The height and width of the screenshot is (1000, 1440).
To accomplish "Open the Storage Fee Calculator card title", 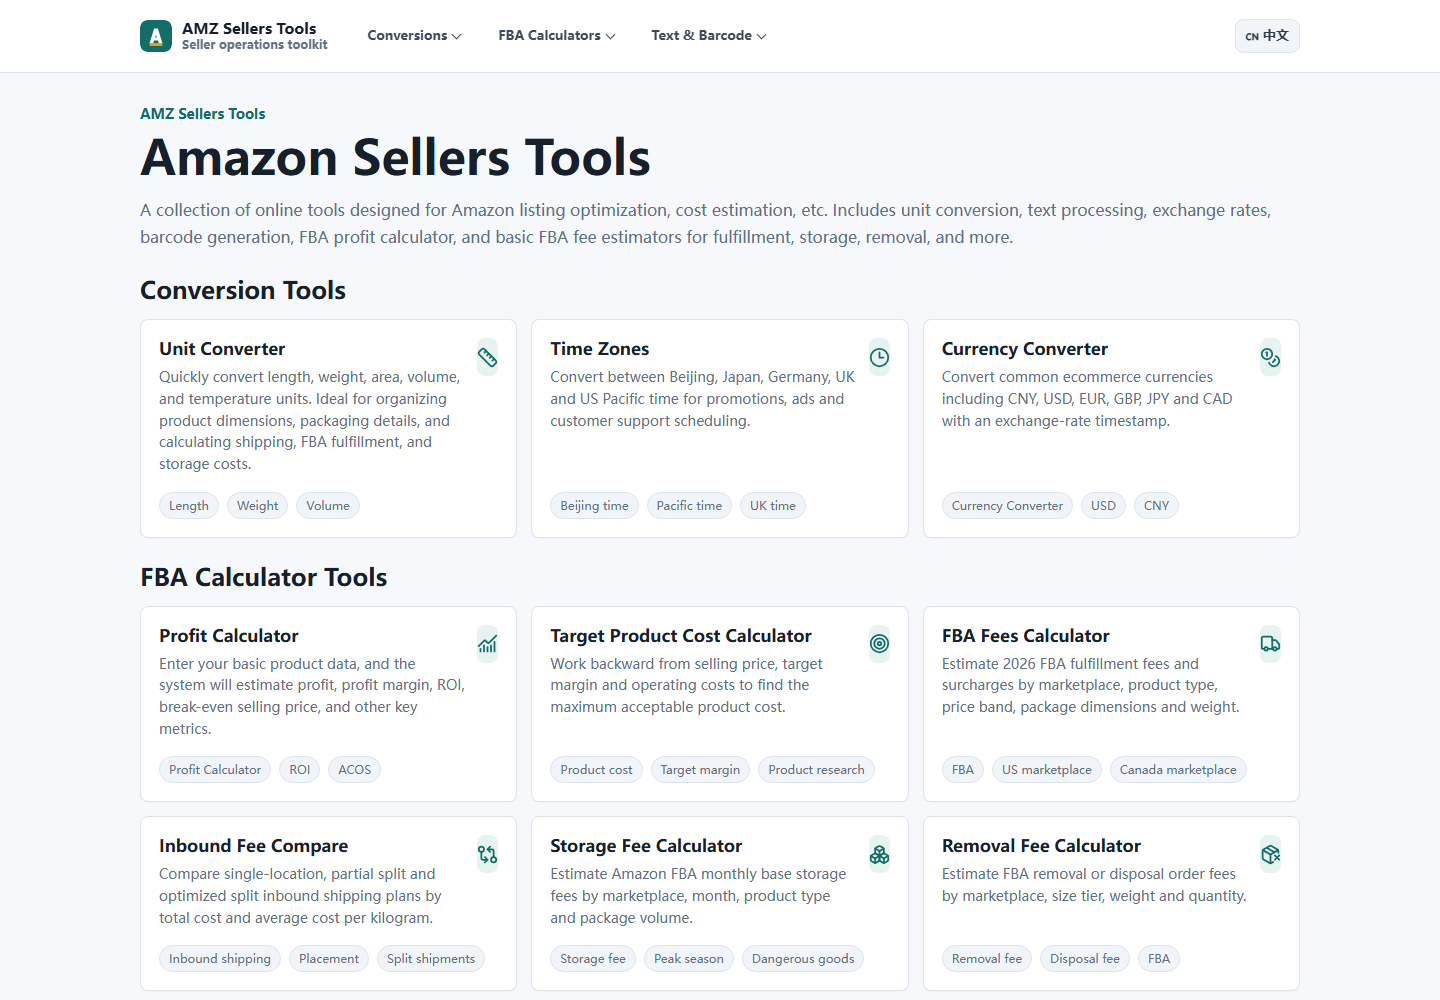I will coord(646,846).
